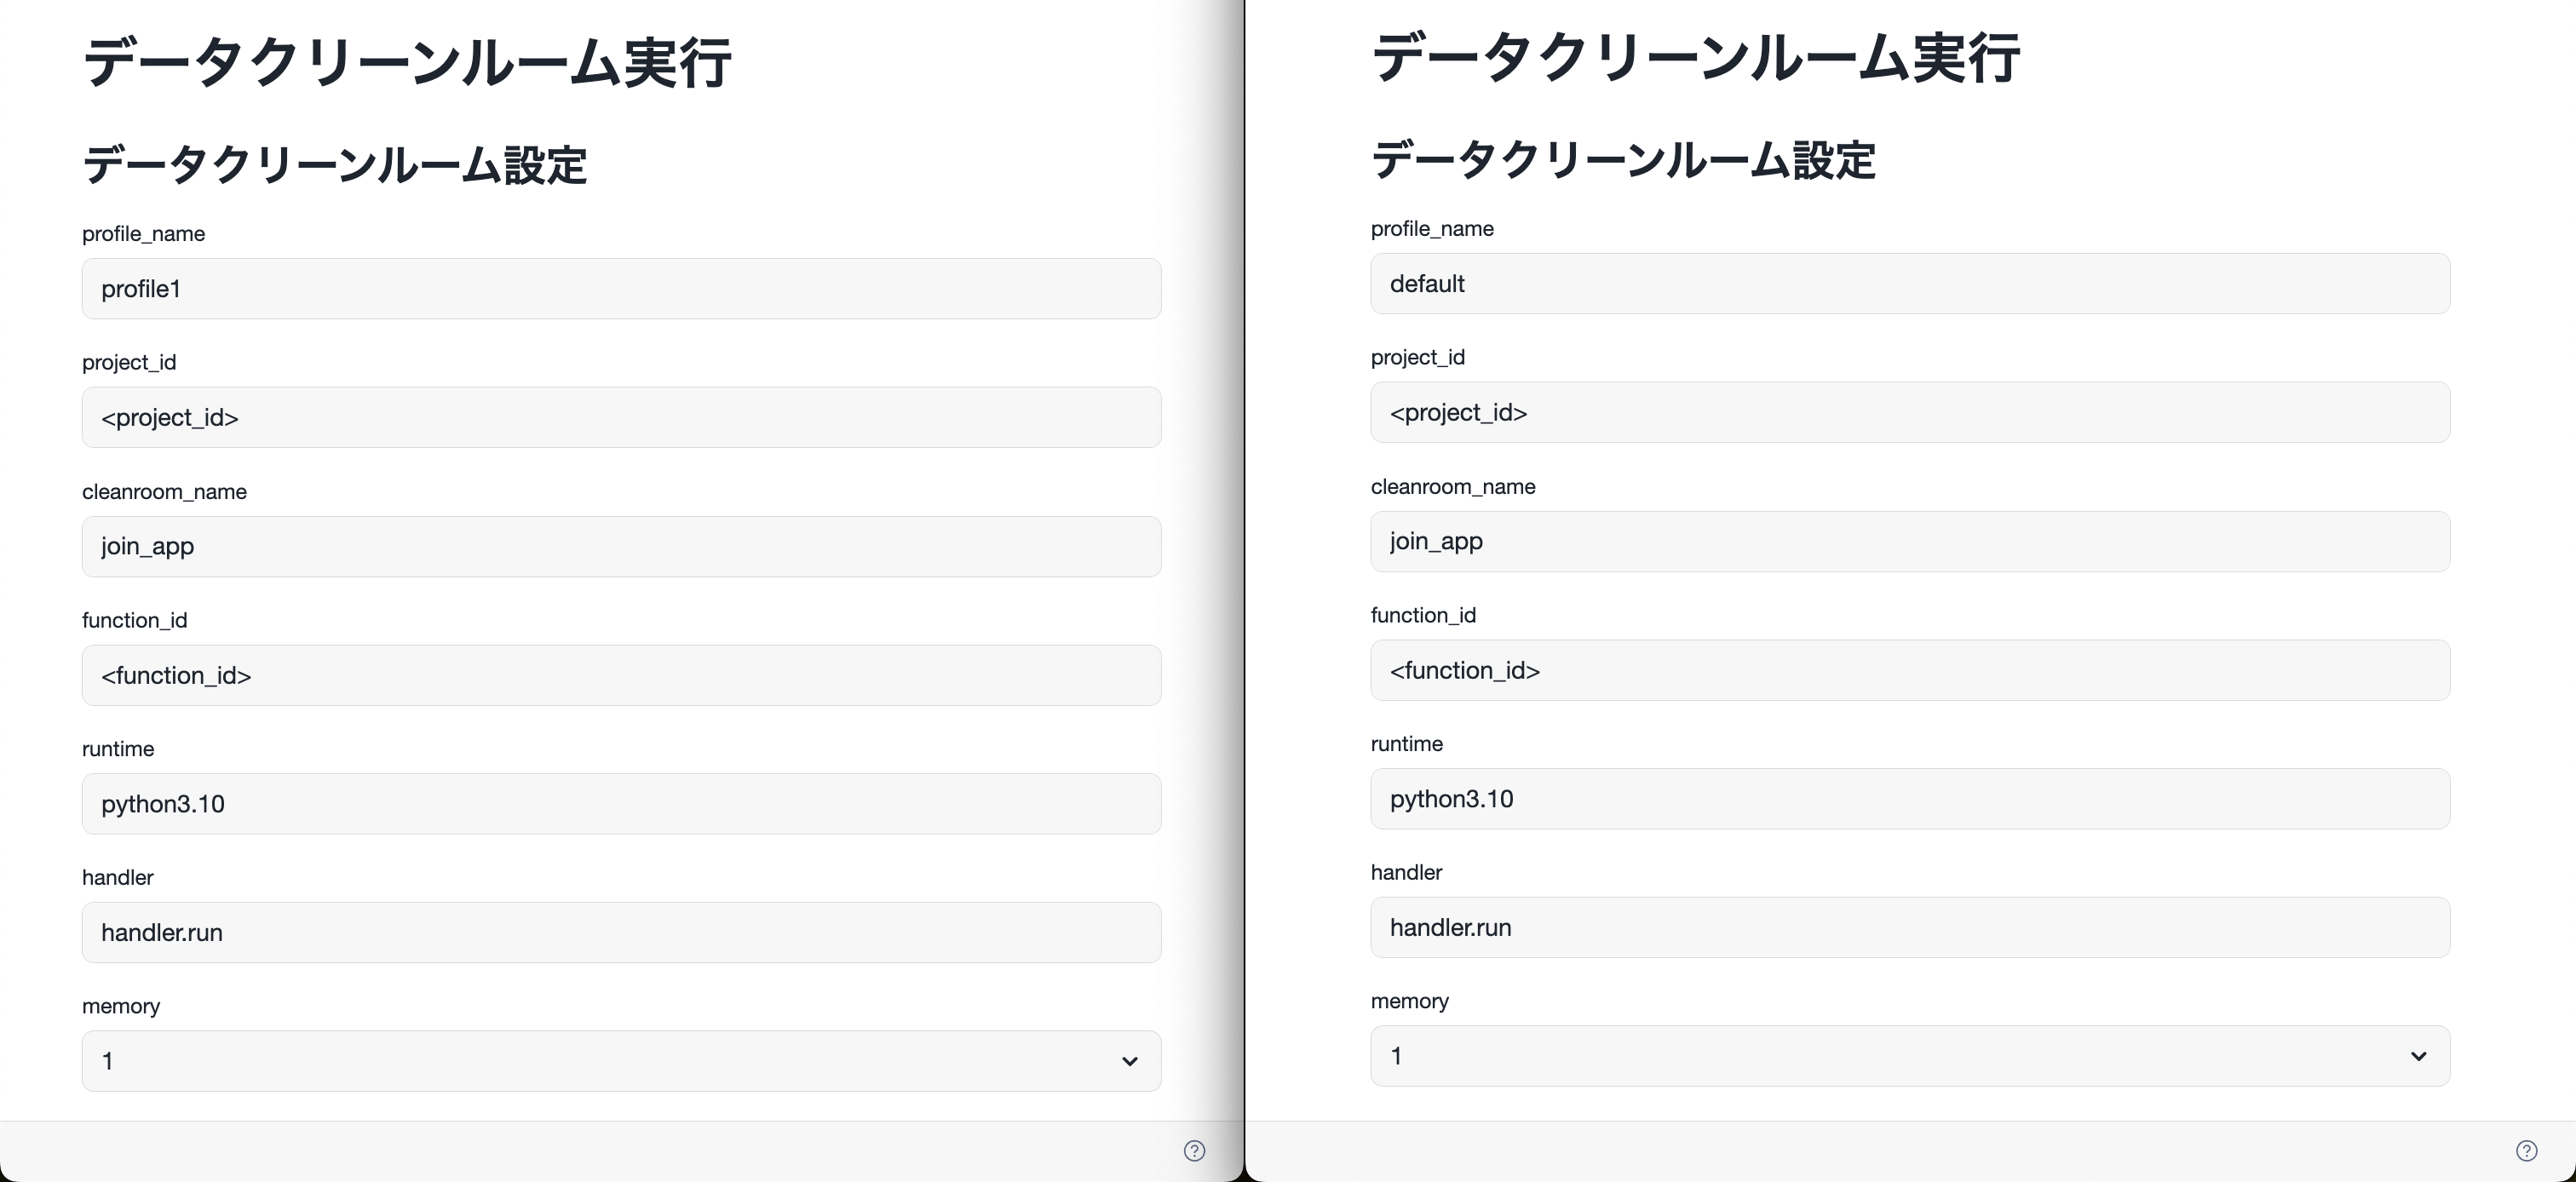Image resolution: width=2576 pixels, height=1182 pixels.
Task: Click データクリーンルーム設定 heading in left window
Action: point(334,165)
